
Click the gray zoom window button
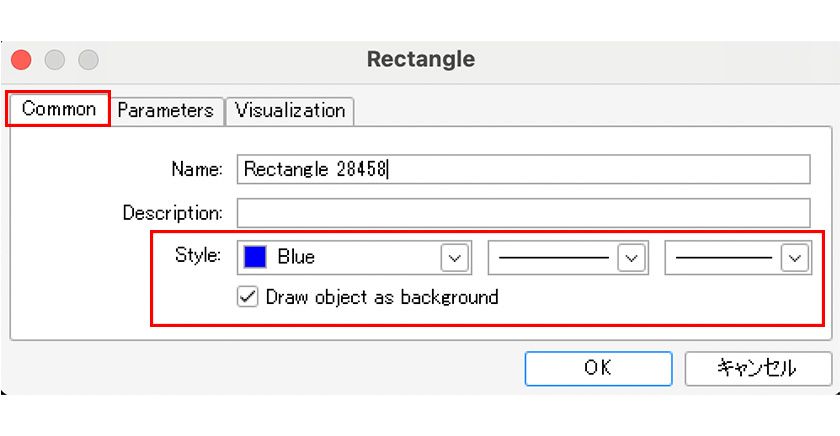pyautogui.click(x=89, y=60)
